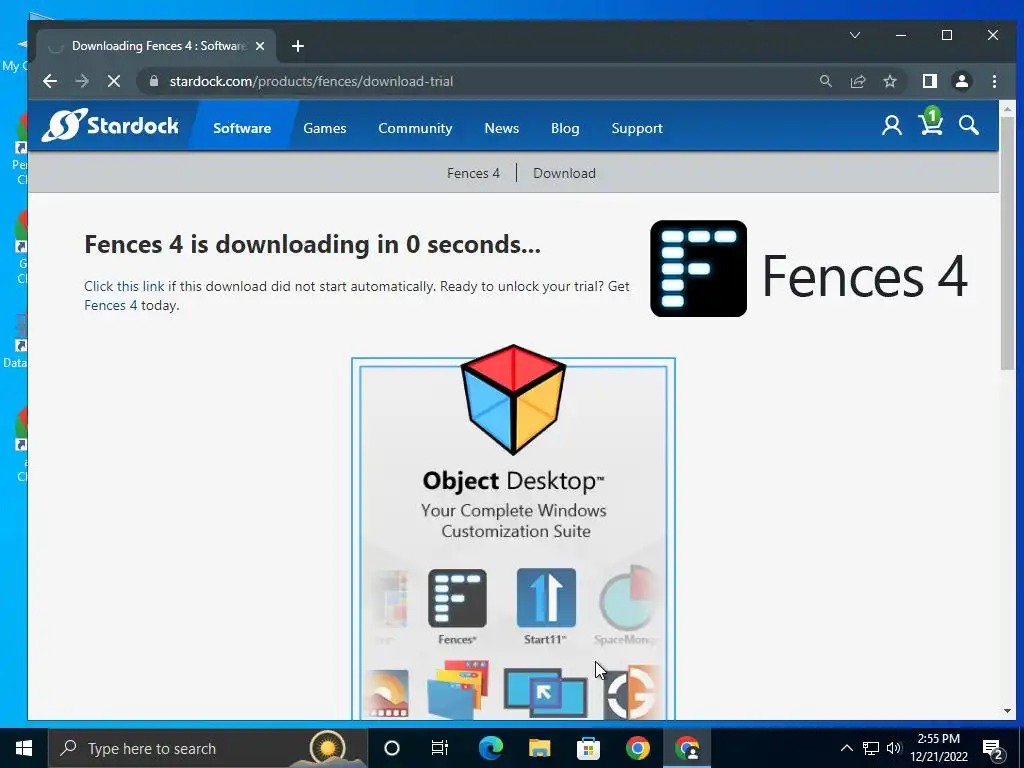Click the network icon in system tray
Image resolution: width=1024 pixels, height=768 pixels.
871,748
